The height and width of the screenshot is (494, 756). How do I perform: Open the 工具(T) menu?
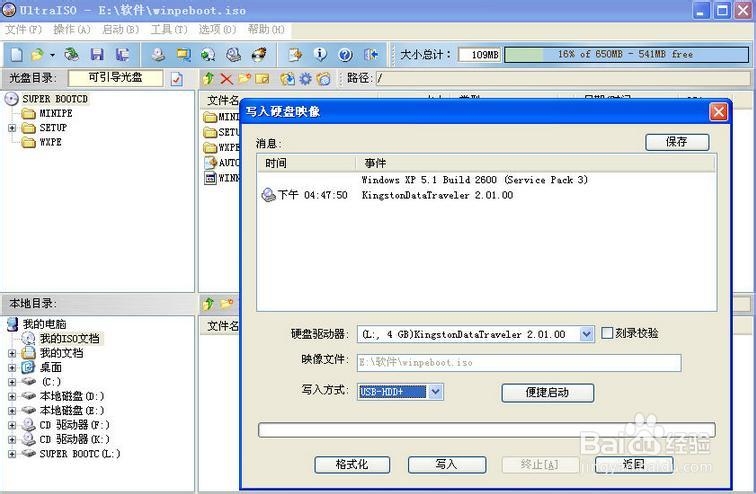169,29
